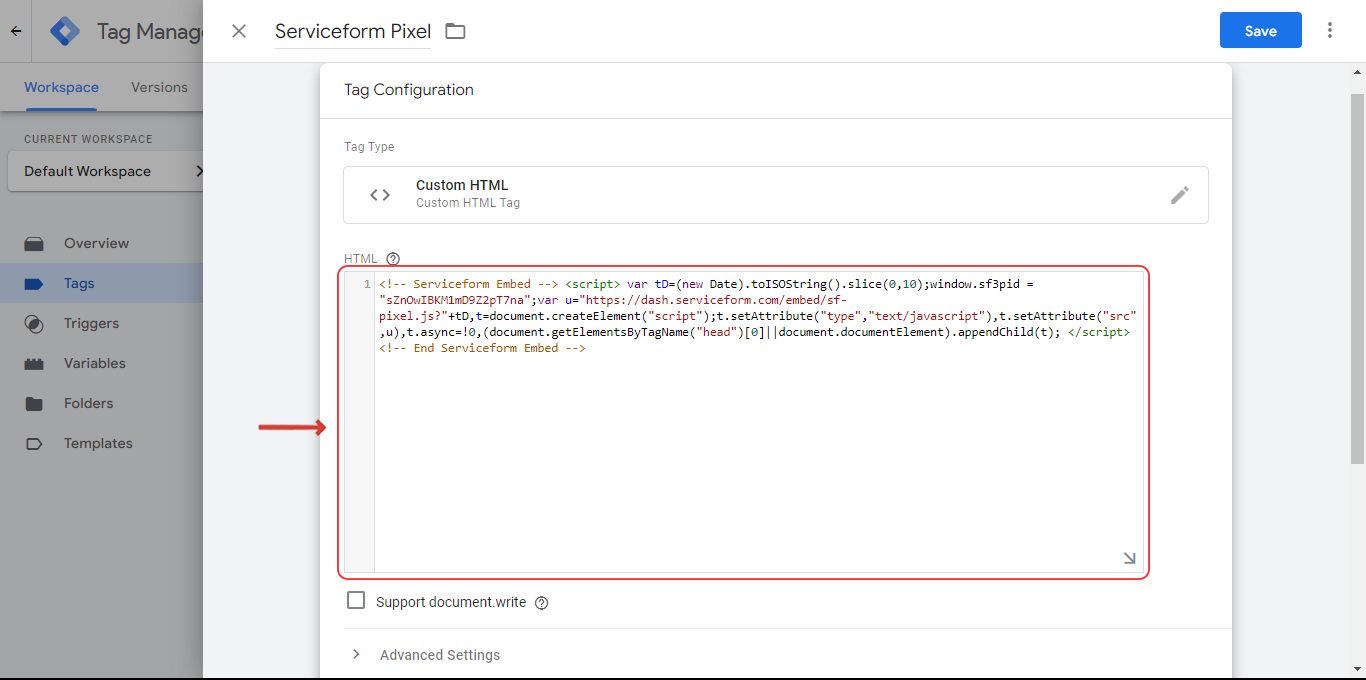
Task: Enable Support document.write checkbox
Action: 356,601
